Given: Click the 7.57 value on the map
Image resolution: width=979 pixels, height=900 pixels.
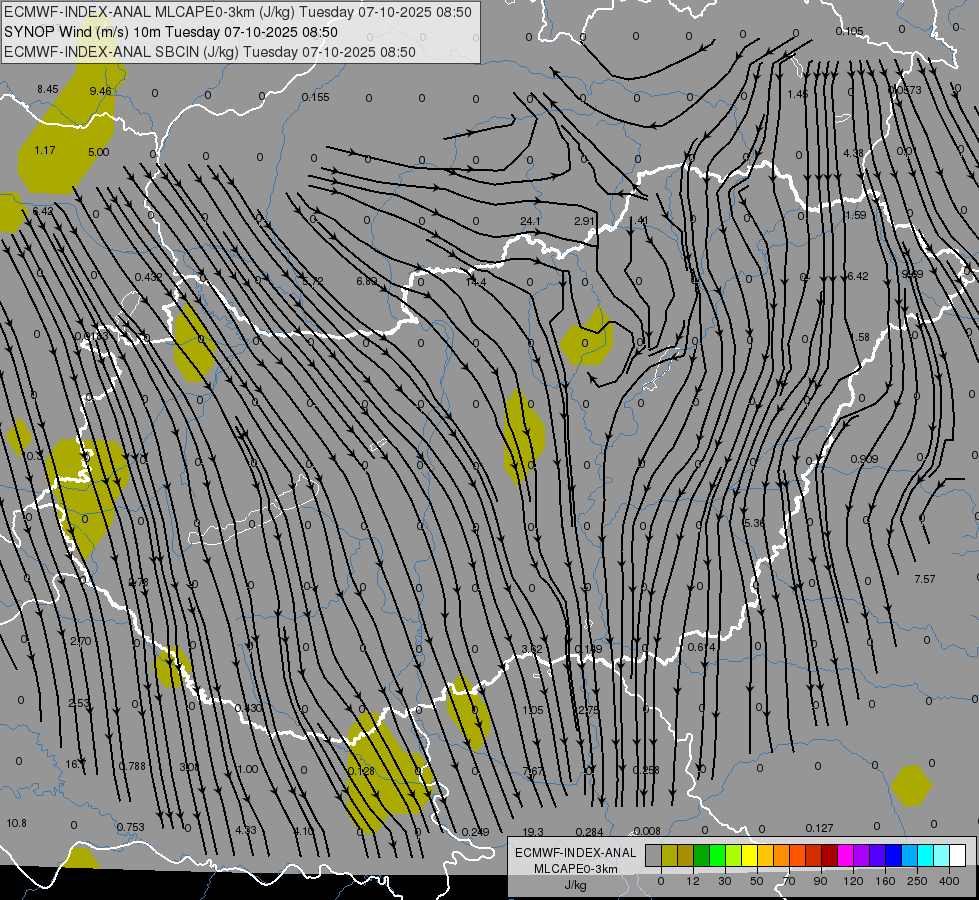Looking at the screenshot, I should tap(924, 579).
